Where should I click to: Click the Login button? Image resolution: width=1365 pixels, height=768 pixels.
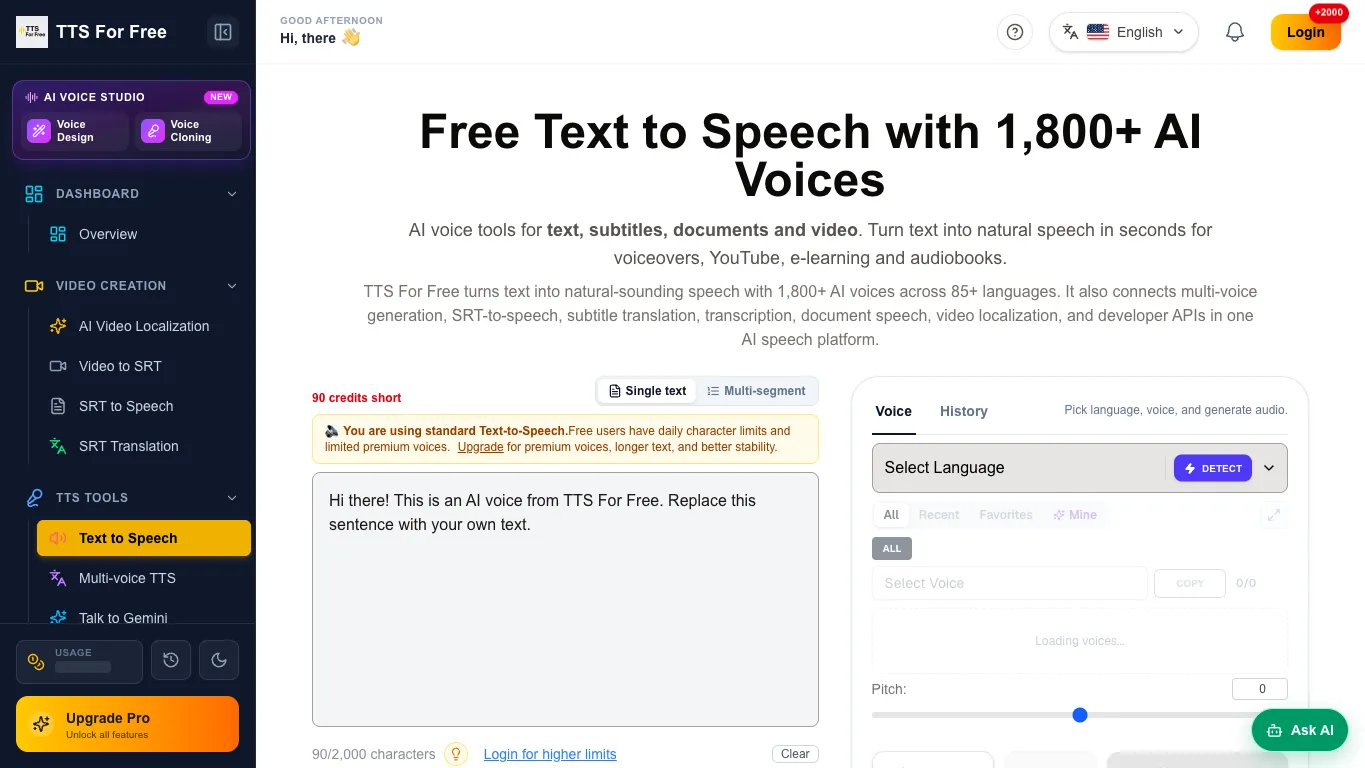tap(1305, 32)
